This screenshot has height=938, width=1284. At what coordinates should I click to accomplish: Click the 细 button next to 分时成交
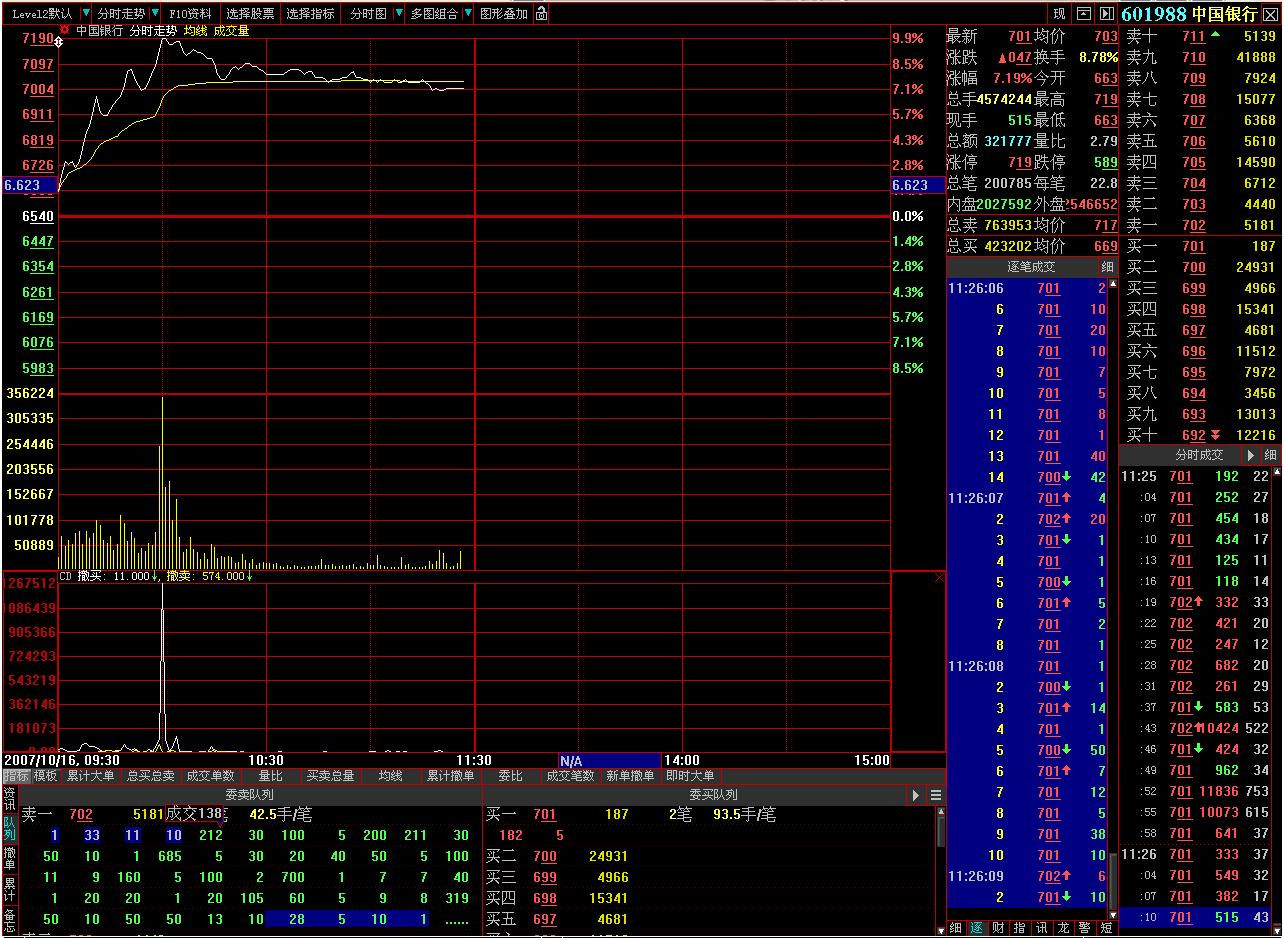point(1270,455)
